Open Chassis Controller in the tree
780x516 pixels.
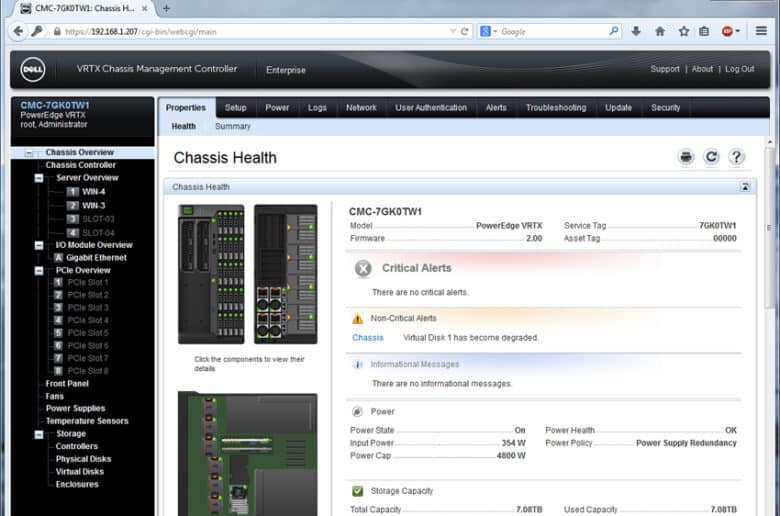[x=81, y=165]
